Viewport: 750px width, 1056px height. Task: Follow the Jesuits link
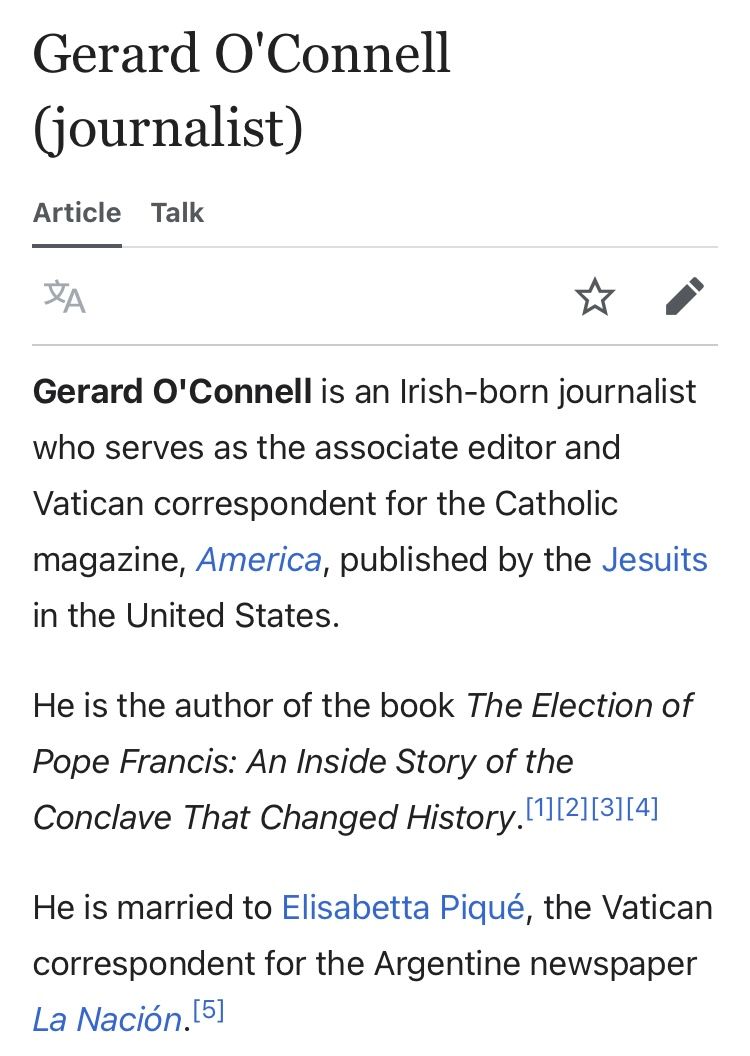pos(654,560)
